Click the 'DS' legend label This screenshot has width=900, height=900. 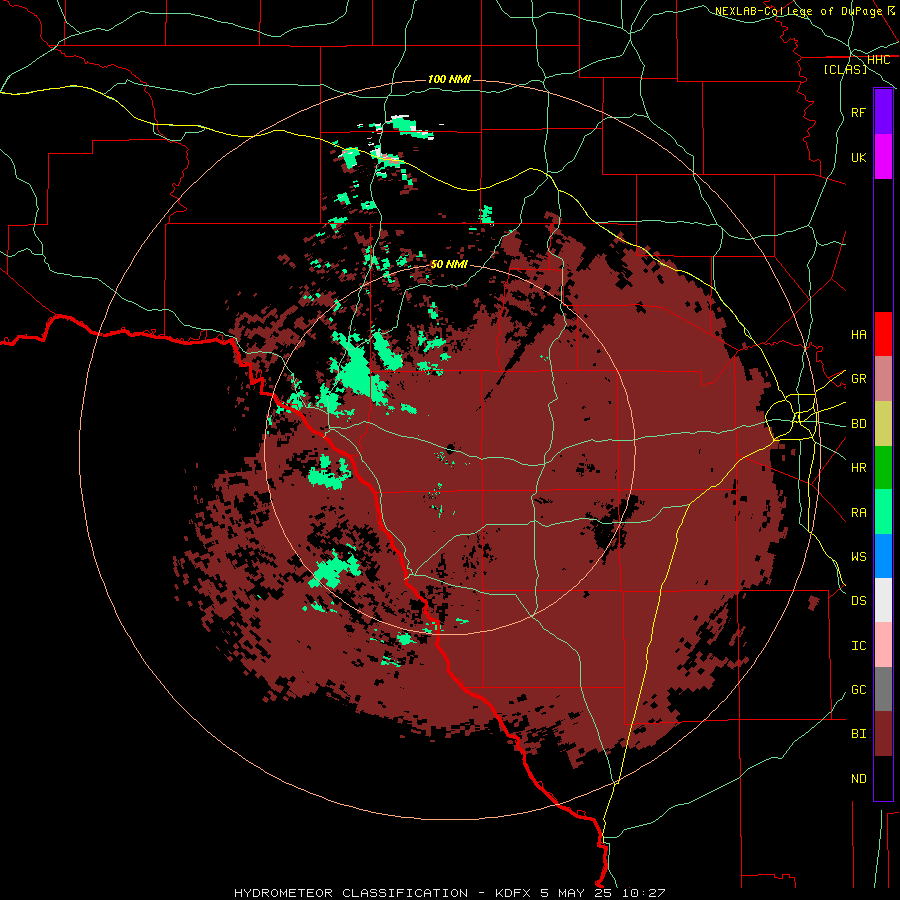858,600
